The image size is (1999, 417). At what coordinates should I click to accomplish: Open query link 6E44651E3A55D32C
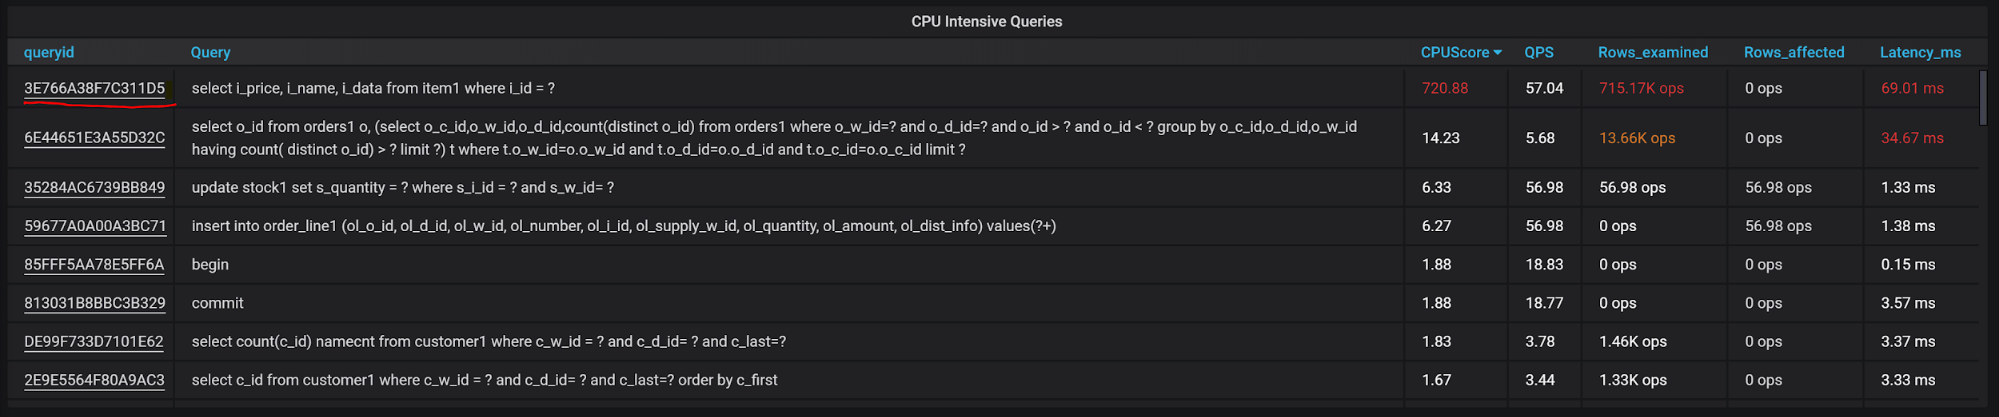point(94,138)
